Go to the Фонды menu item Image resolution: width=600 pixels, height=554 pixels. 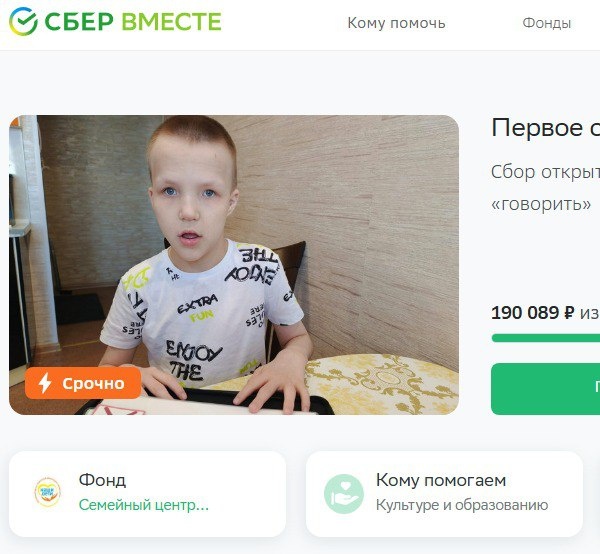point(546,23)
